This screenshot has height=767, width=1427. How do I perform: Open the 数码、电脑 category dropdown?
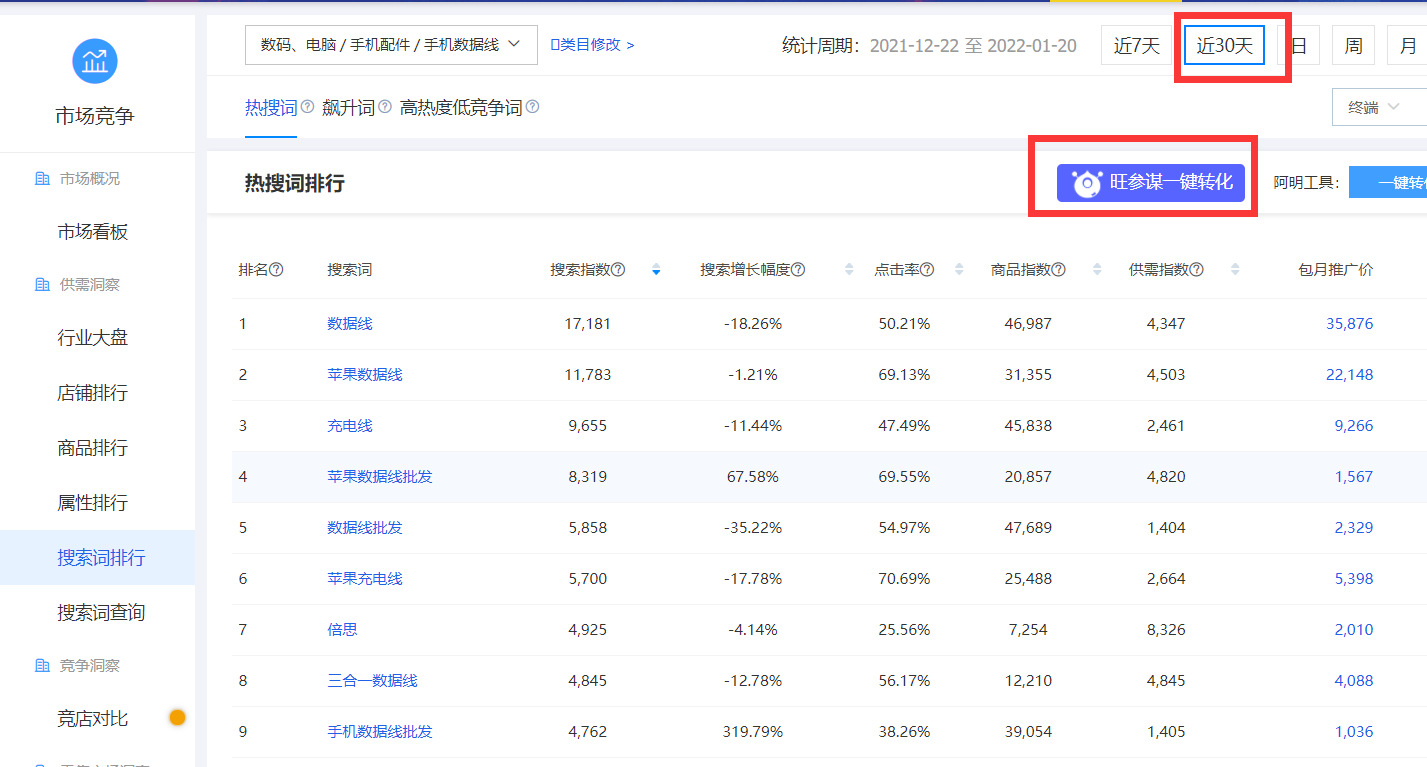point(391,45)
